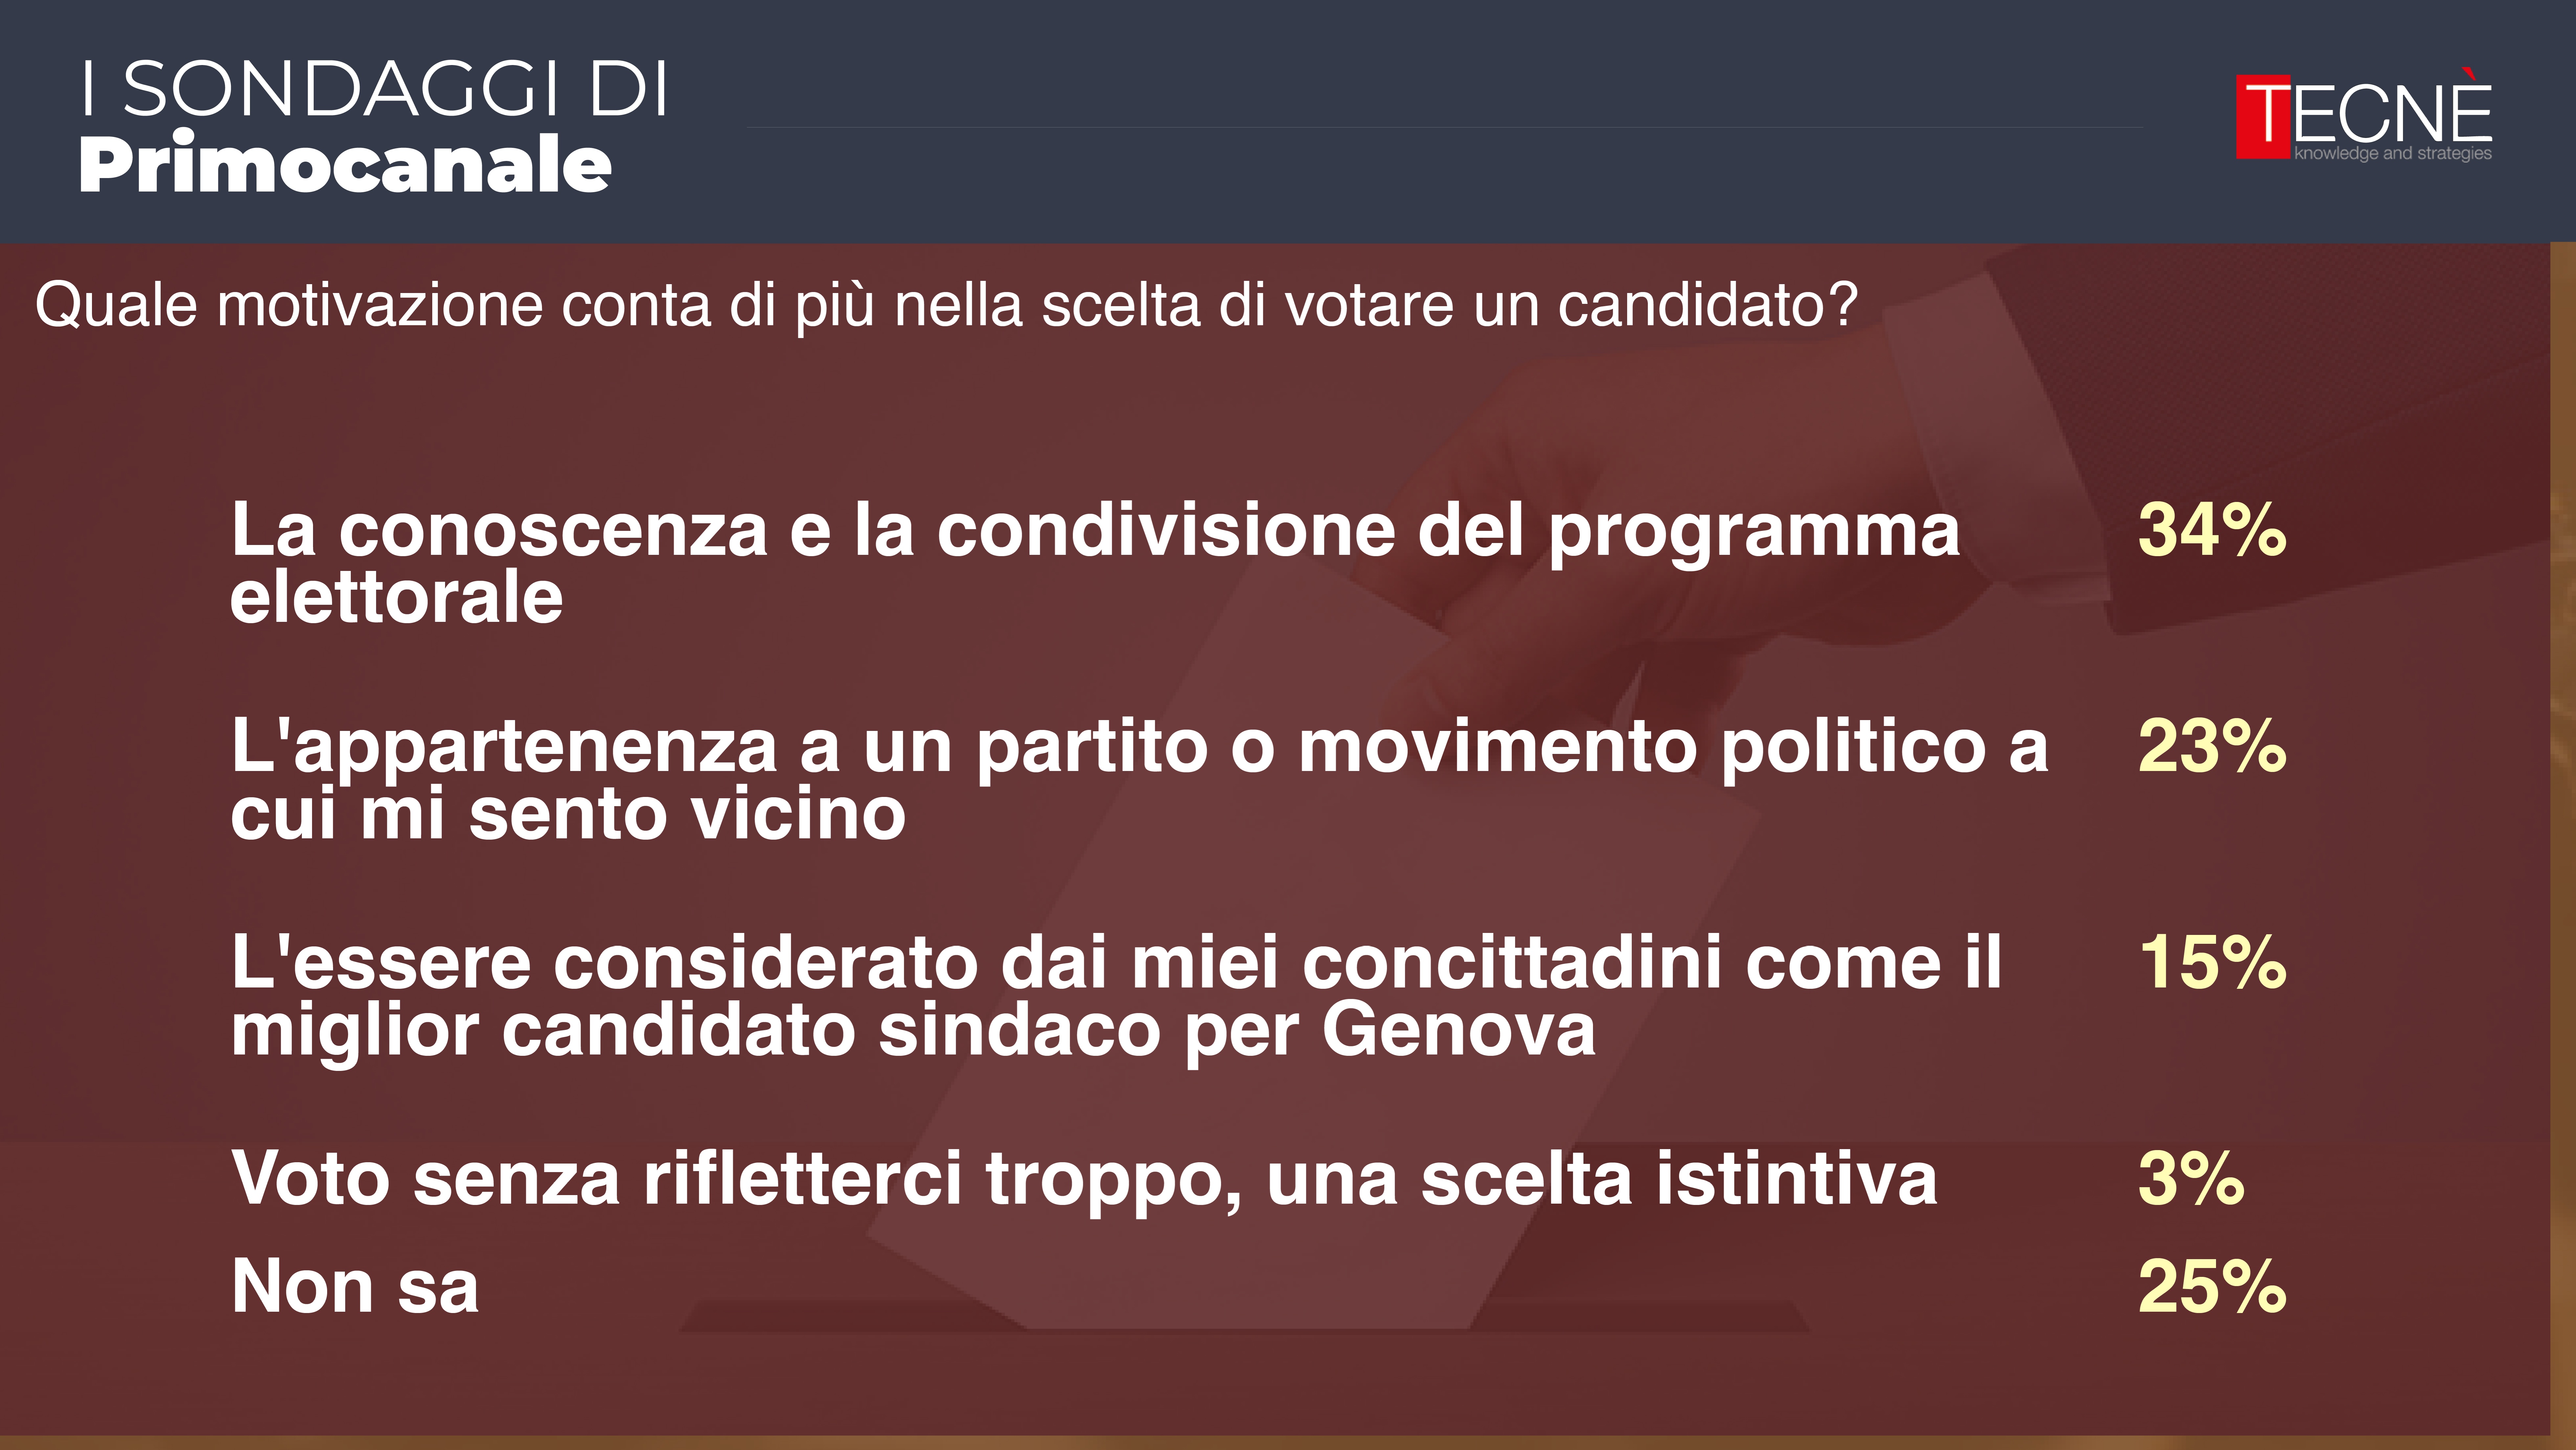Click the bold 'Primocanale' title
Image resolution: width=2576 pixels, height=1450 pixels.
345,165
